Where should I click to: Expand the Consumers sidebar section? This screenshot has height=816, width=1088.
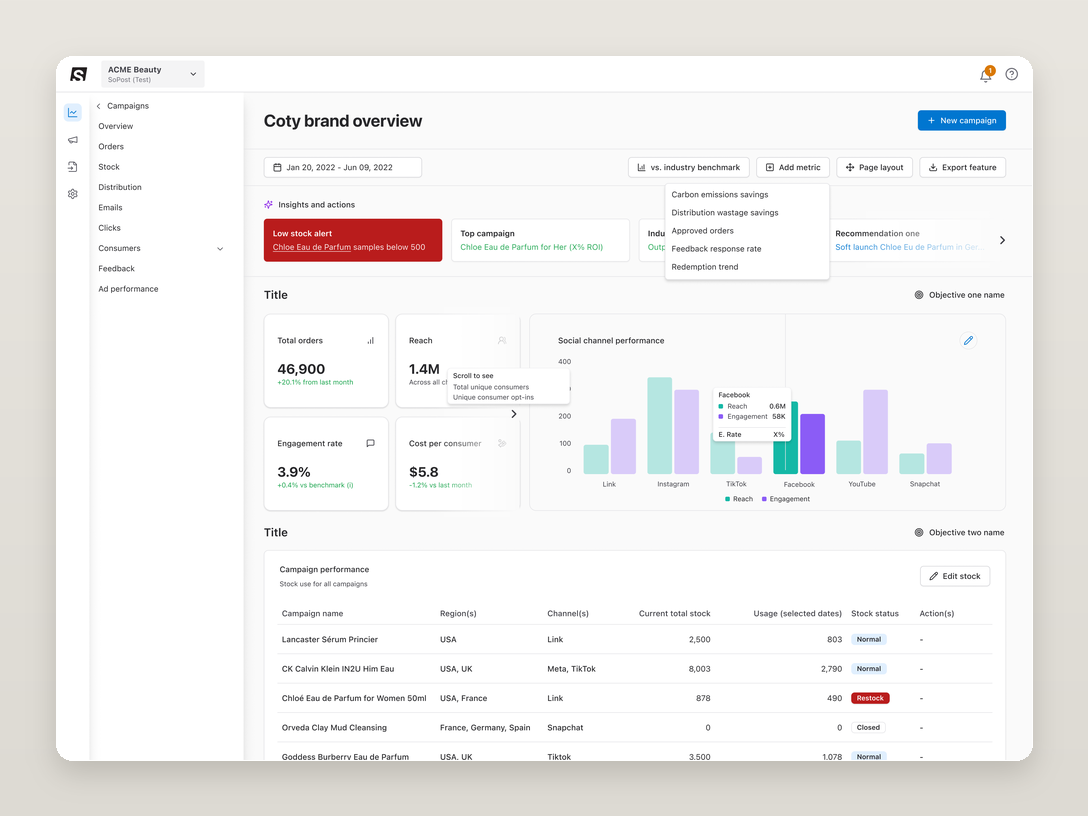(x=220, y=248)
